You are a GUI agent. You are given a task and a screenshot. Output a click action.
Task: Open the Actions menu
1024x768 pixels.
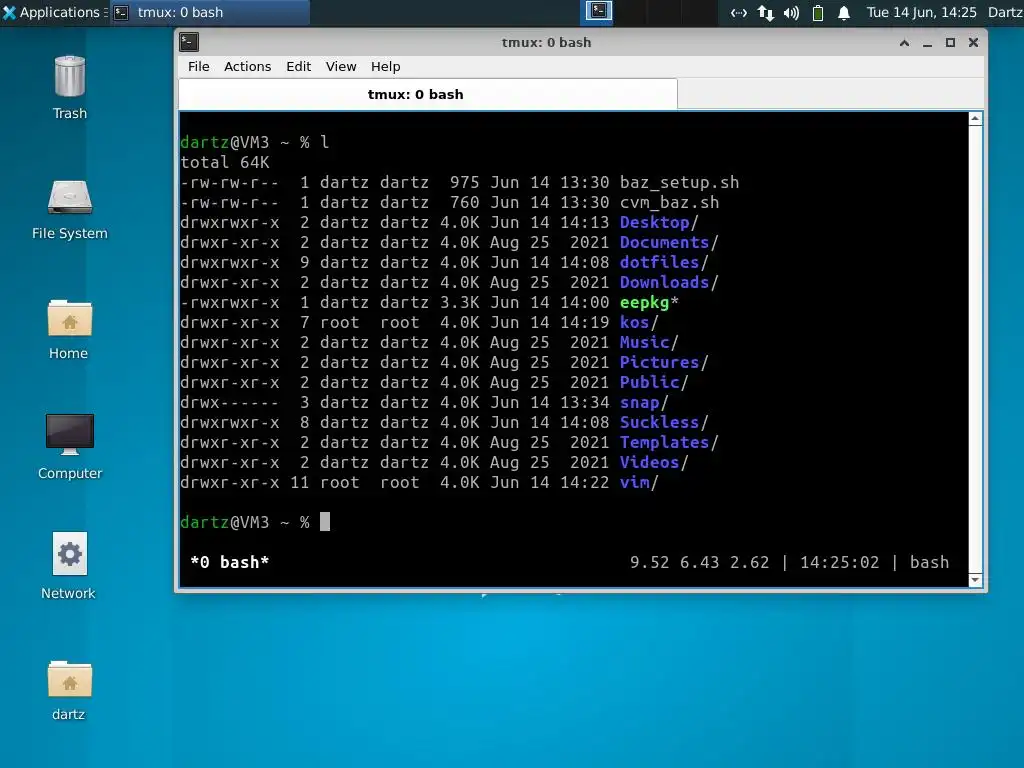coord(248,67)
